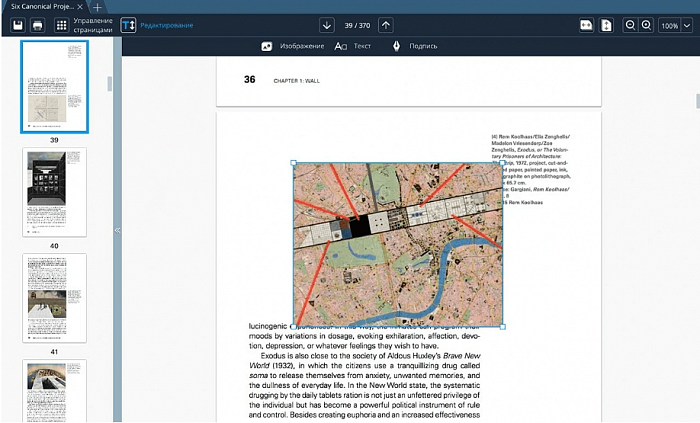Click the single page view icon
Viewport: 700px width, 423px height.
606,25
